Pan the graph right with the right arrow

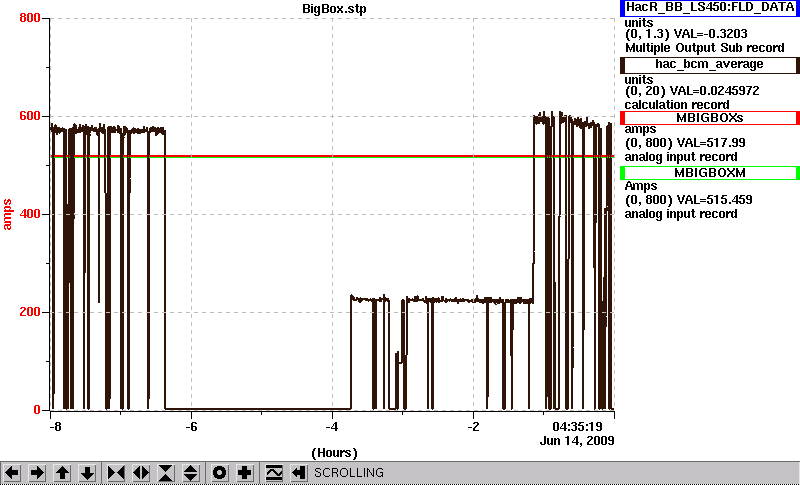tap(37, 473)
